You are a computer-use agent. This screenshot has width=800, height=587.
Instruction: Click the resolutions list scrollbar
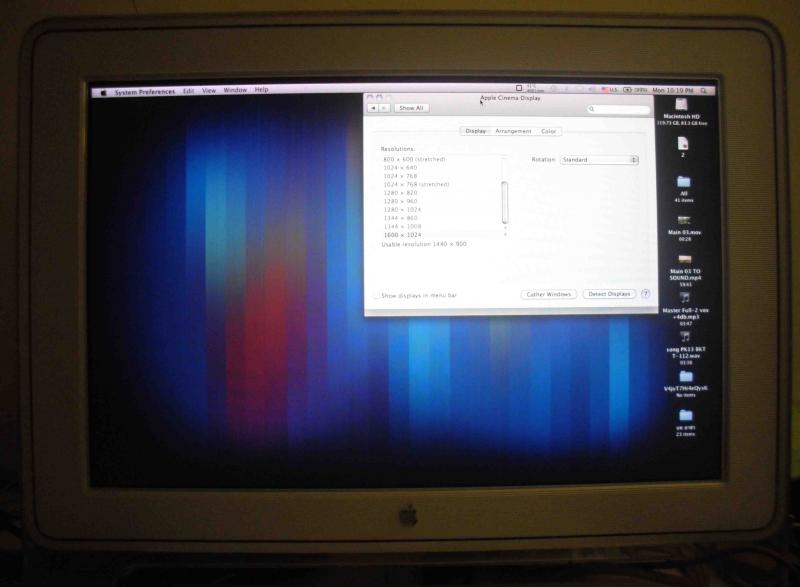pos(505,200)
